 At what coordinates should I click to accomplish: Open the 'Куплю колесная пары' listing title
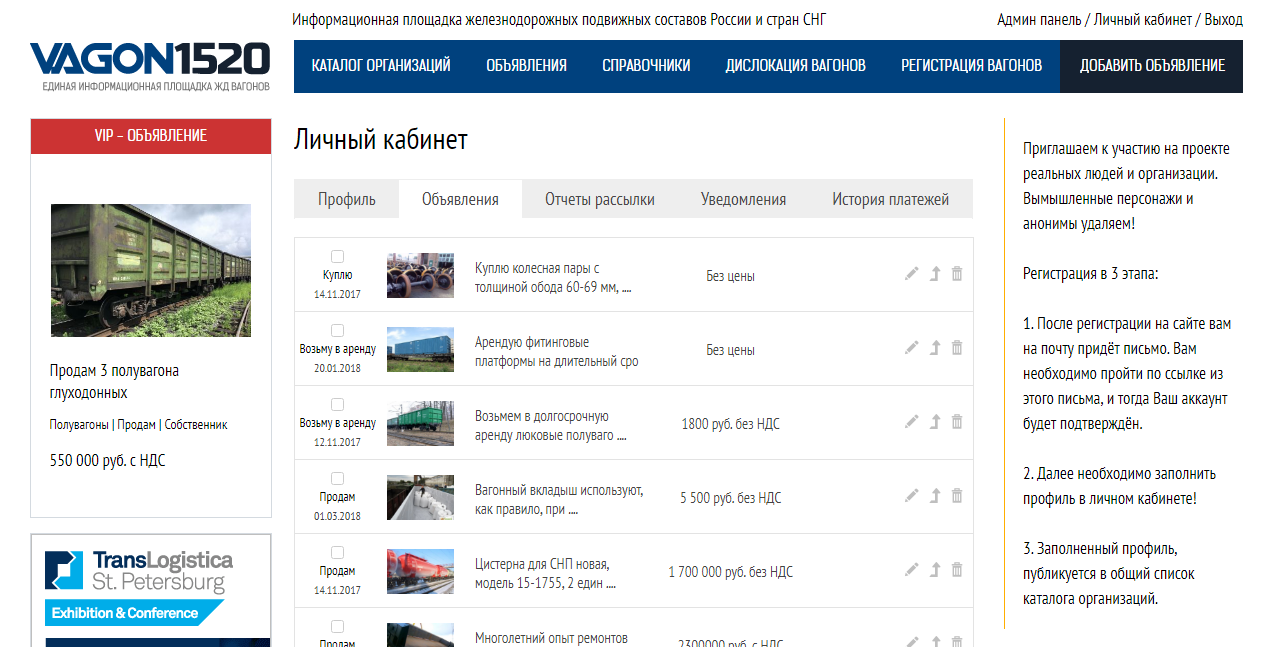tap(553, 278)
